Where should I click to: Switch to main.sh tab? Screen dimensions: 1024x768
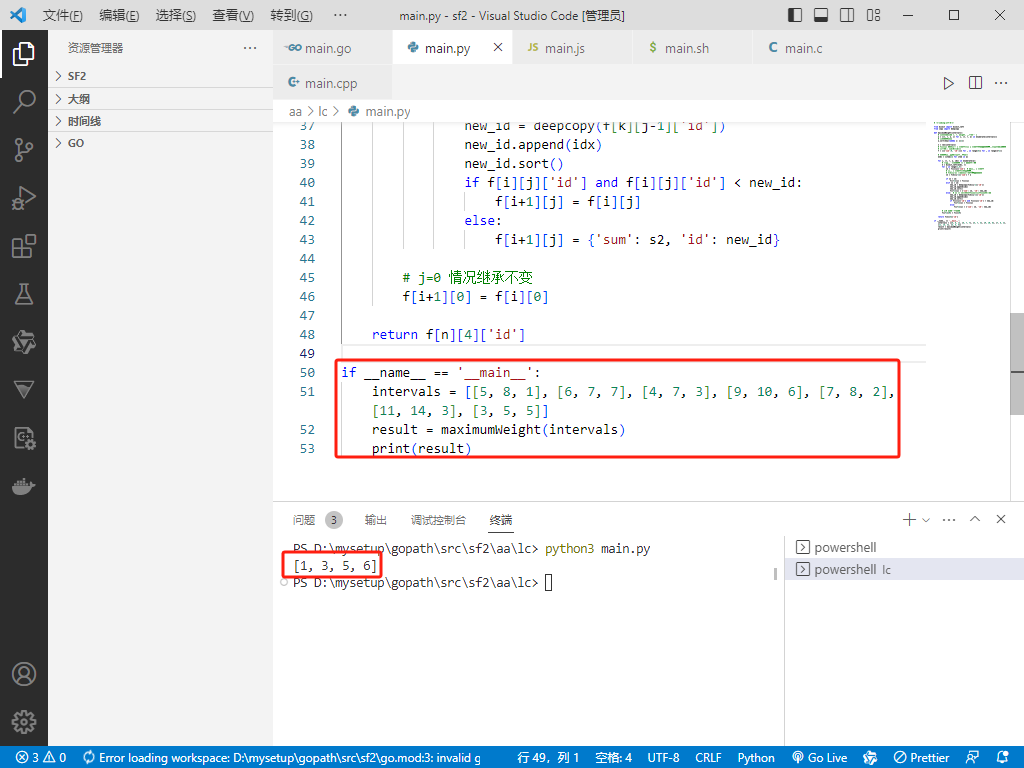(x=692, y=48)
